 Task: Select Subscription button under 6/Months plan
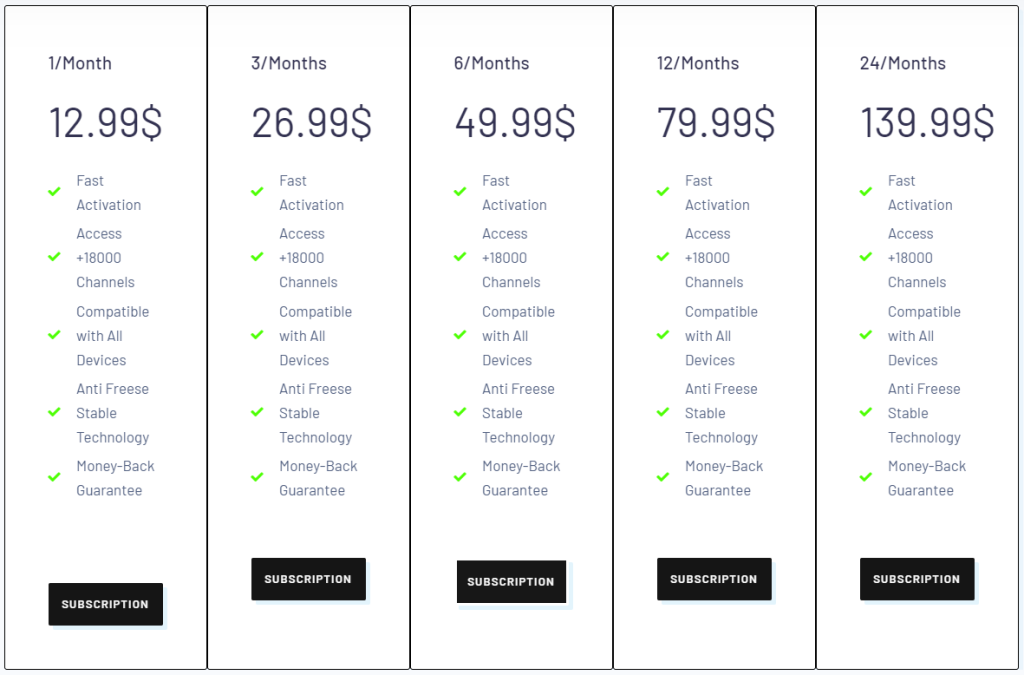coord(511,581)
